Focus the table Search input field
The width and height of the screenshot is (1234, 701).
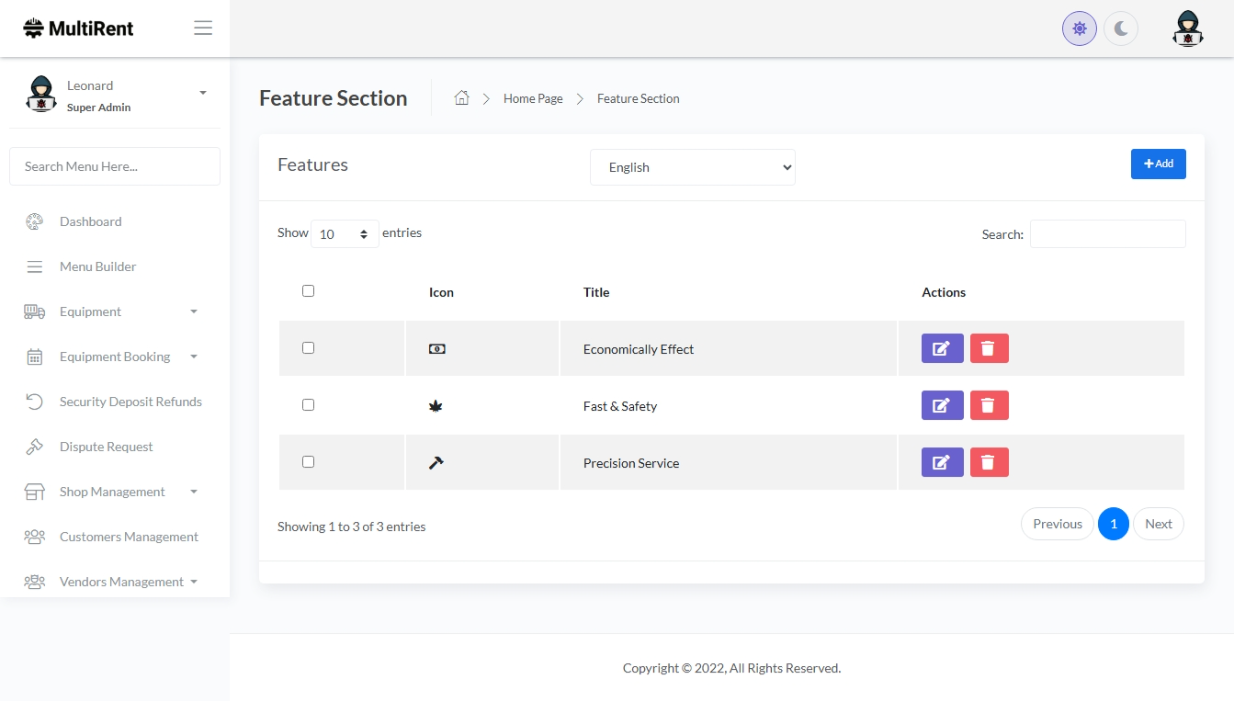[x=1107, y=234]
